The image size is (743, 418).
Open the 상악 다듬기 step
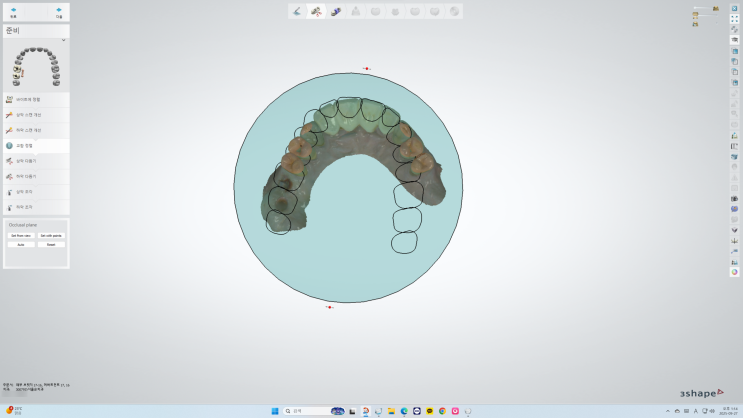pos(36,161)
